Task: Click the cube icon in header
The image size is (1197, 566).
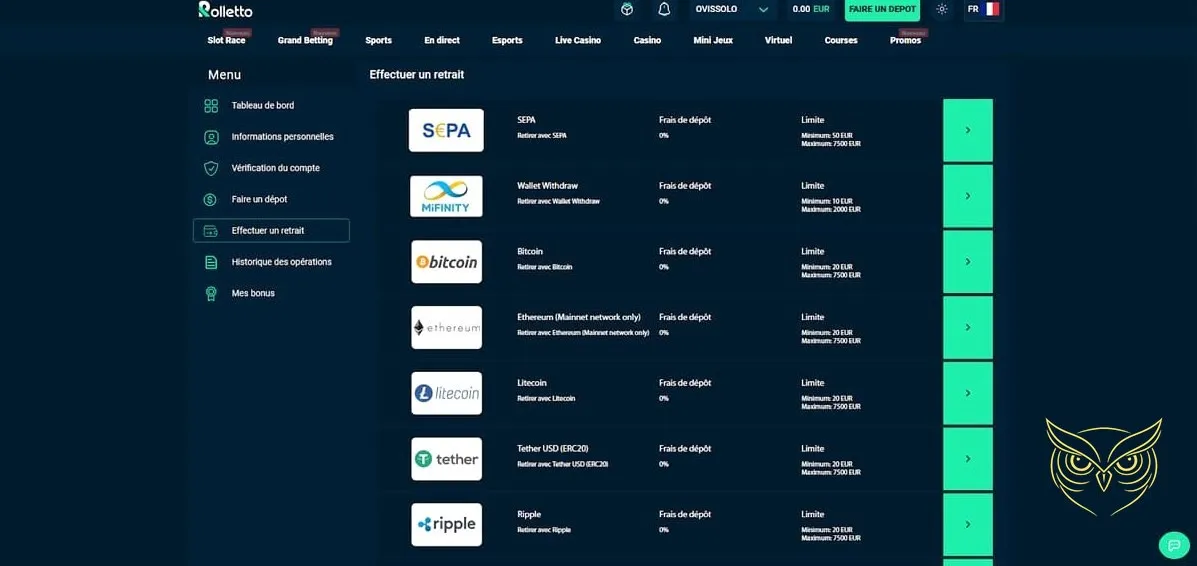Action: pos(627,9)
